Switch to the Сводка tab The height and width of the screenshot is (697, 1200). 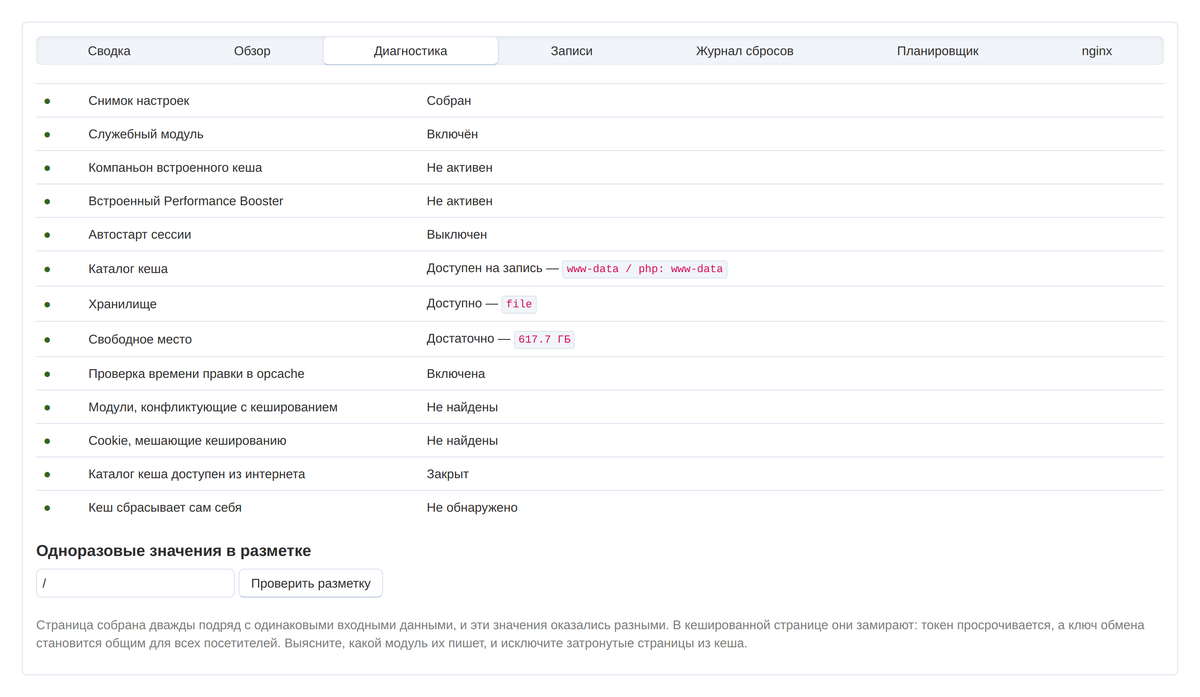109,51
